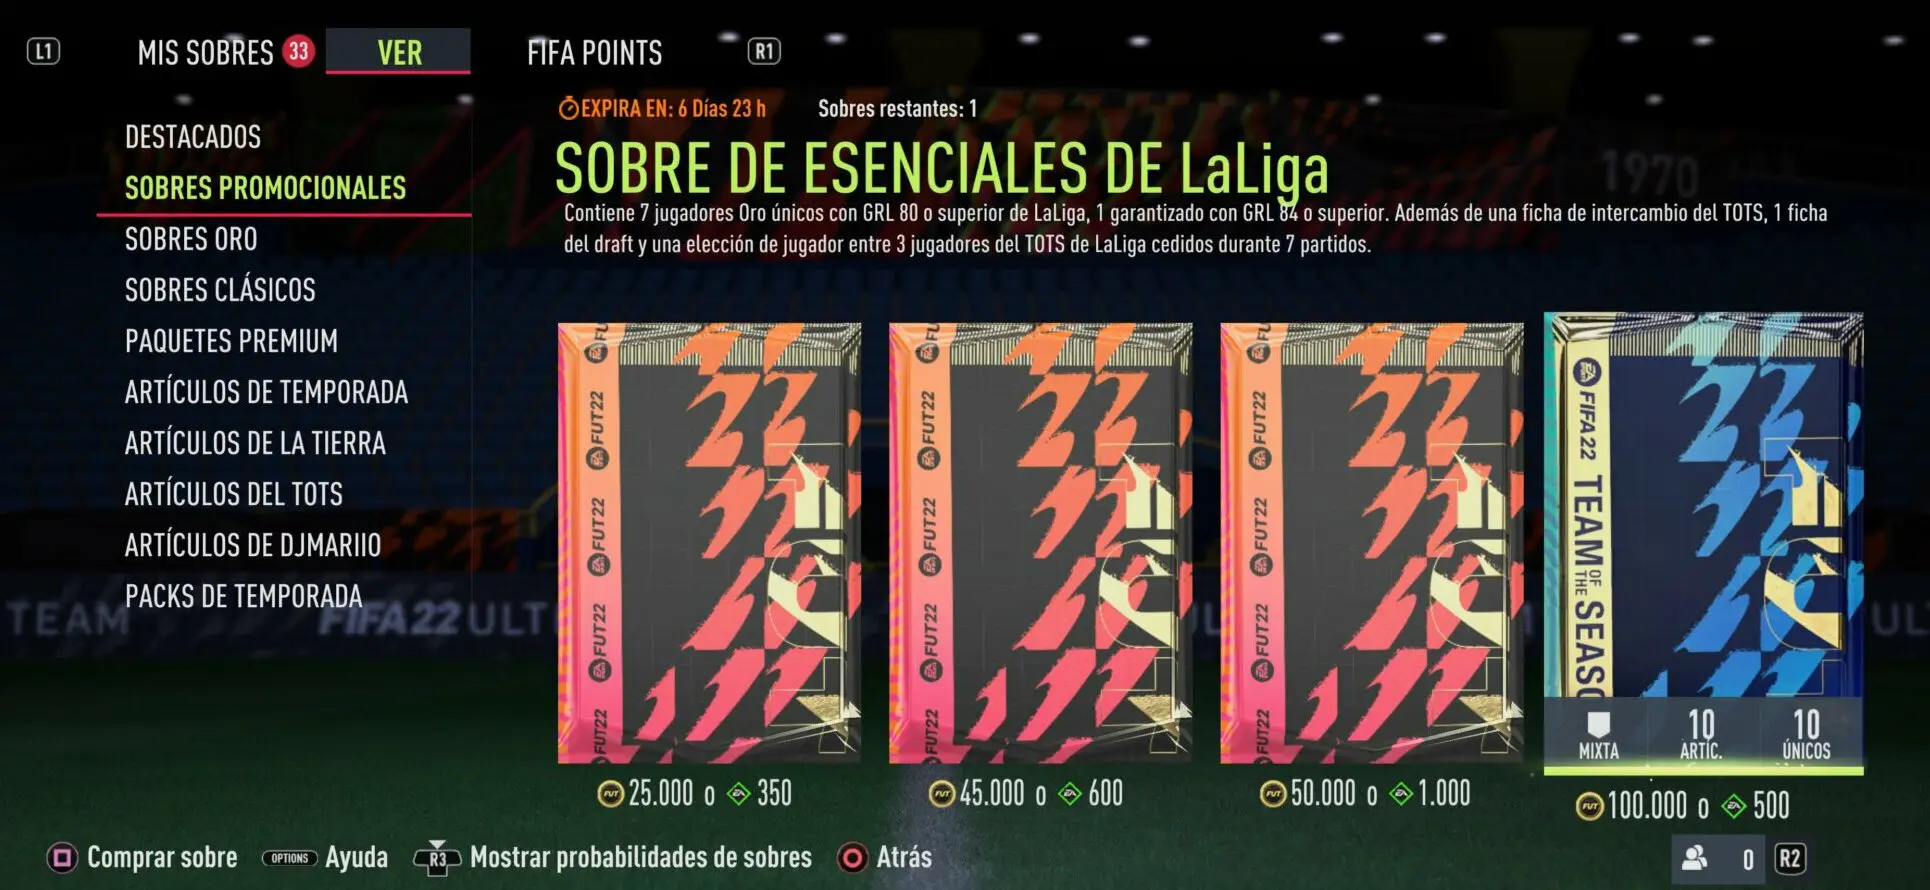Choose ARTÍCULOS DEL TOTS category
The height and width of the screenshot is (890, 1930).
(x=234, y=494)
